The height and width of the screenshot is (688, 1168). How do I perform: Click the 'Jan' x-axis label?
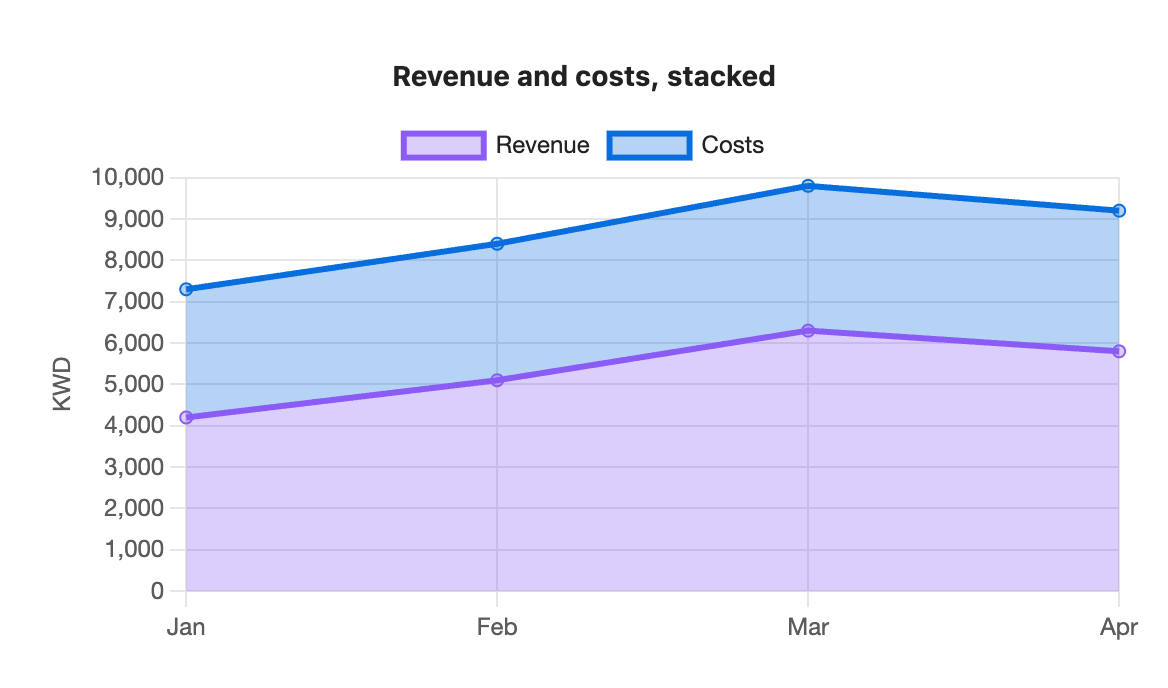(x=186, y=627)
